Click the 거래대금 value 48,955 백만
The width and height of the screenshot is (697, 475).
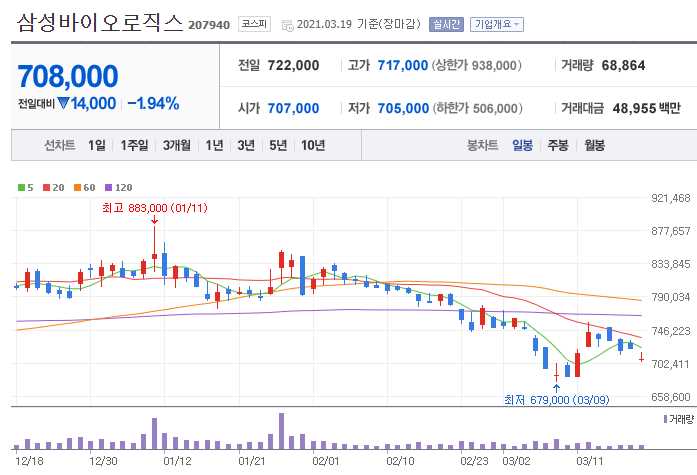(x=646, y=108)
